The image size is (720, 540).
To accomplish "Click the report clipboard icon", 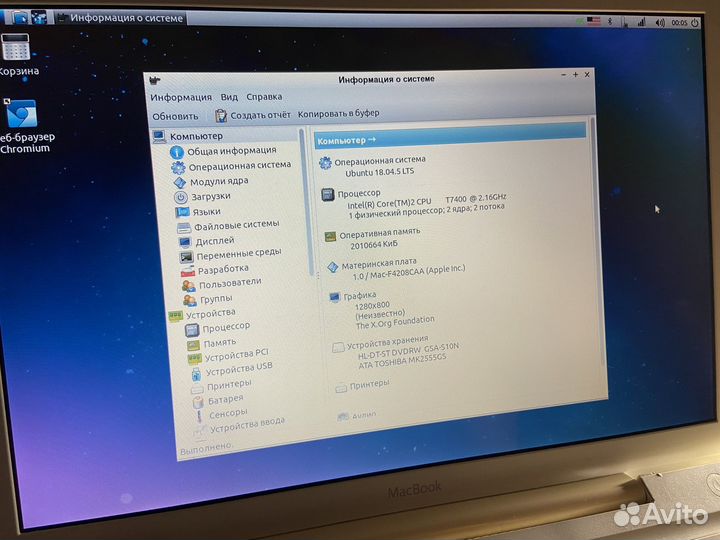I will tap(221, 116).
